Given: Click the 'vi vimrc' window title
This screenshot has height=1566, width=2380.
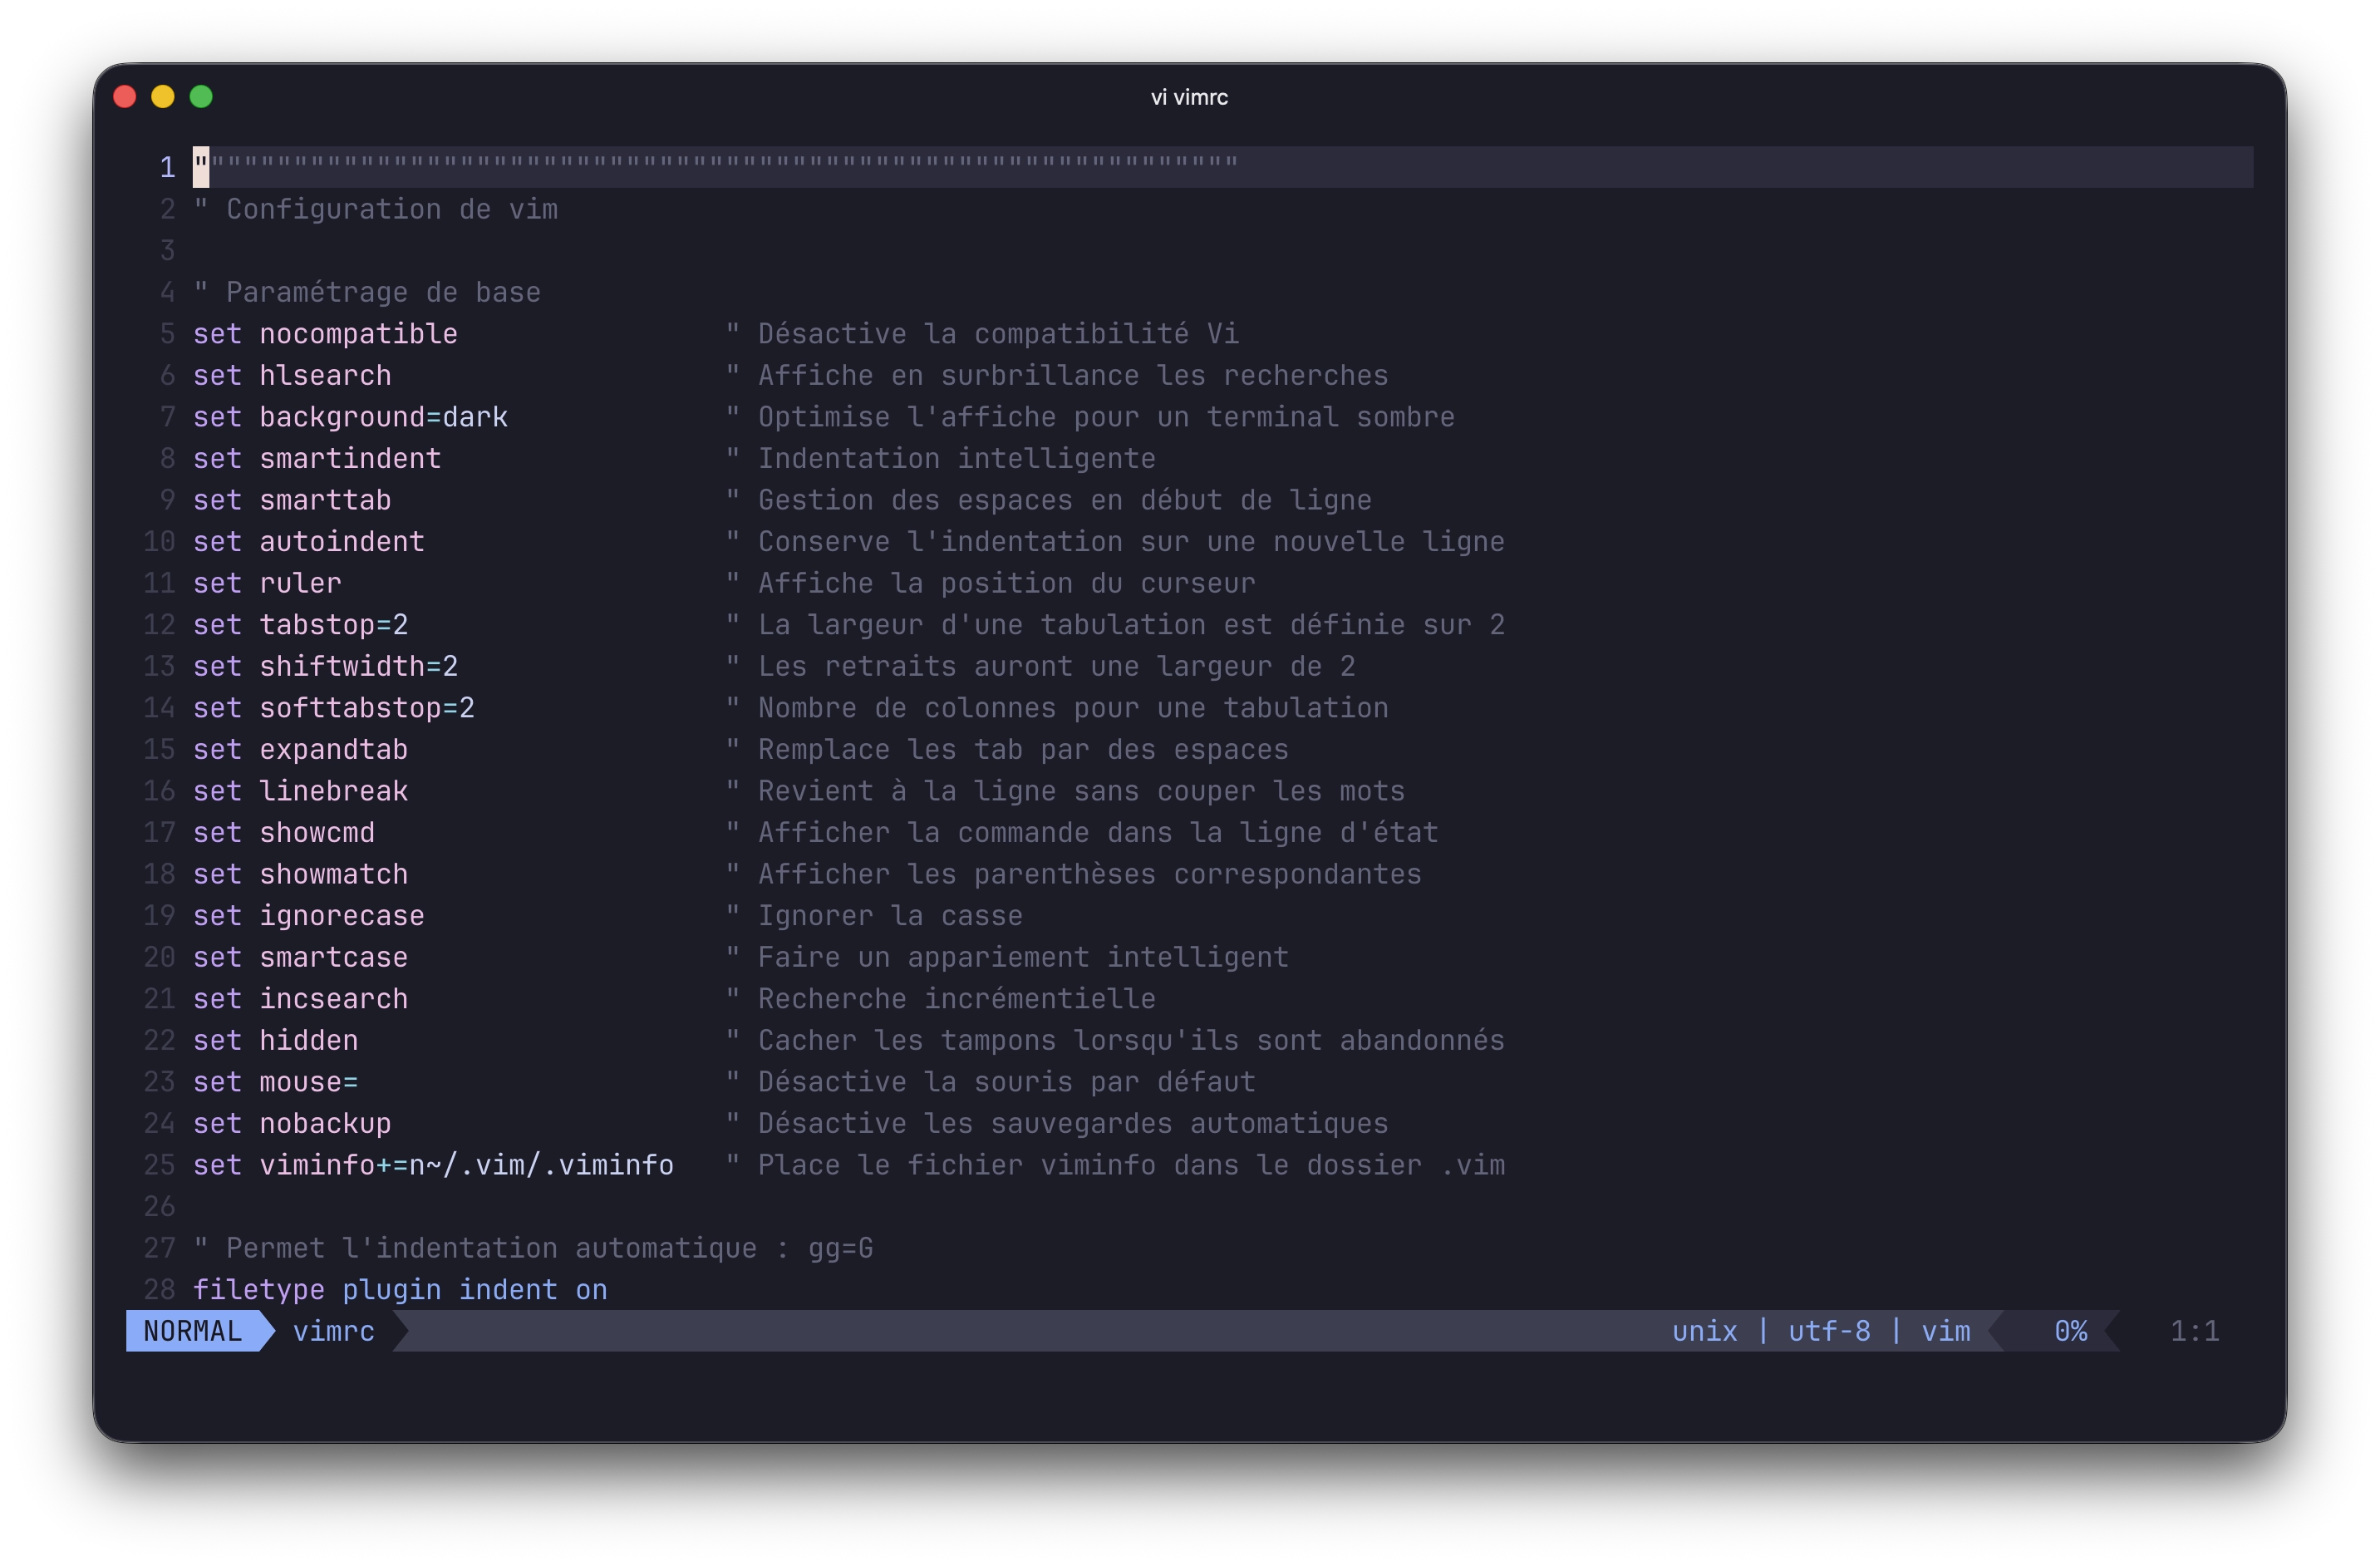Looking at the screenshot, I should pyautogui.click(x=1189, y=97).
